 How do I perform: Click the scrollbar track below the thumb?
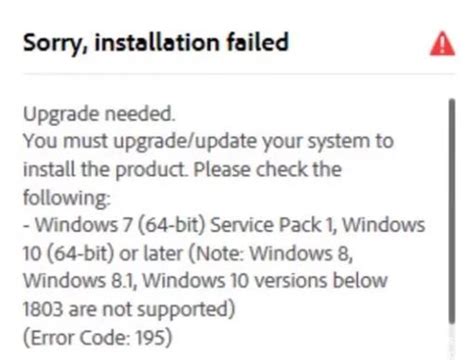point(452,342)
